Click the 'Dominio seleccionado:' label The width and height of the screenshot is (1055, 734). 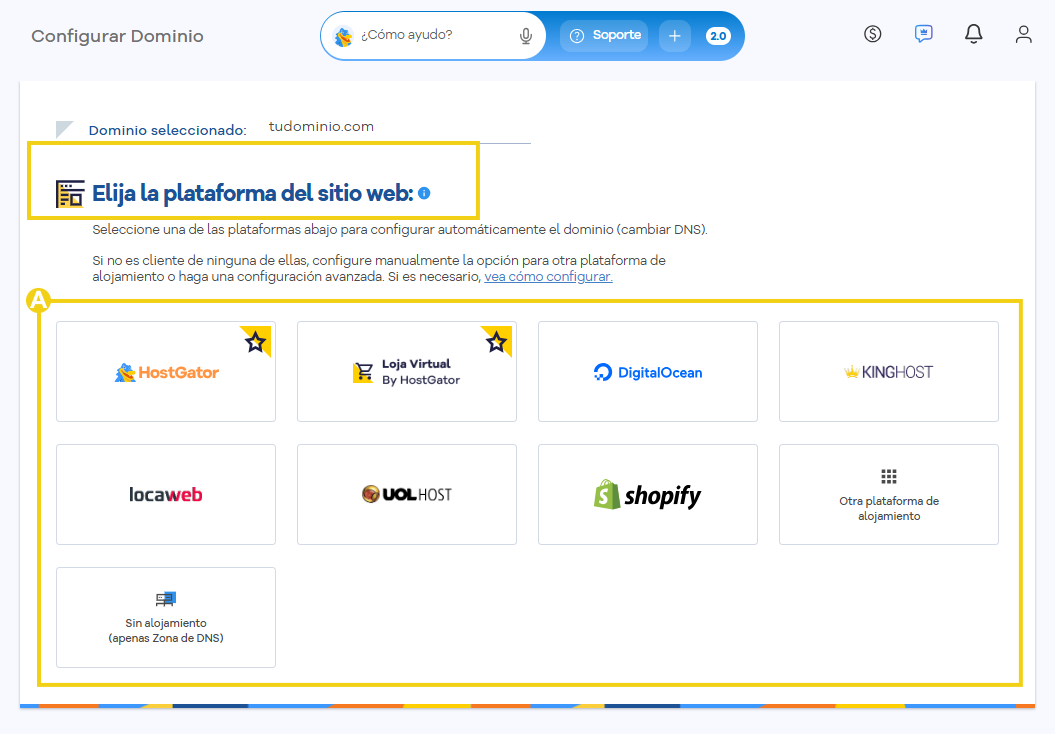coord(168,131)
